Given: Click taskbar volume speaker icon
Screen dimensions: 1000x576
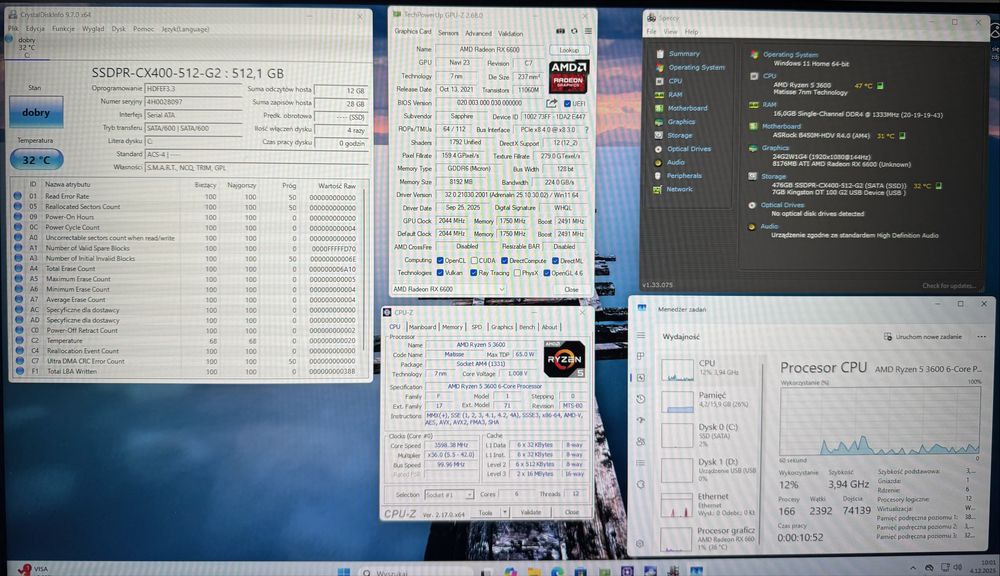Looking at the screenshot, I should click(x=957, y=567).
